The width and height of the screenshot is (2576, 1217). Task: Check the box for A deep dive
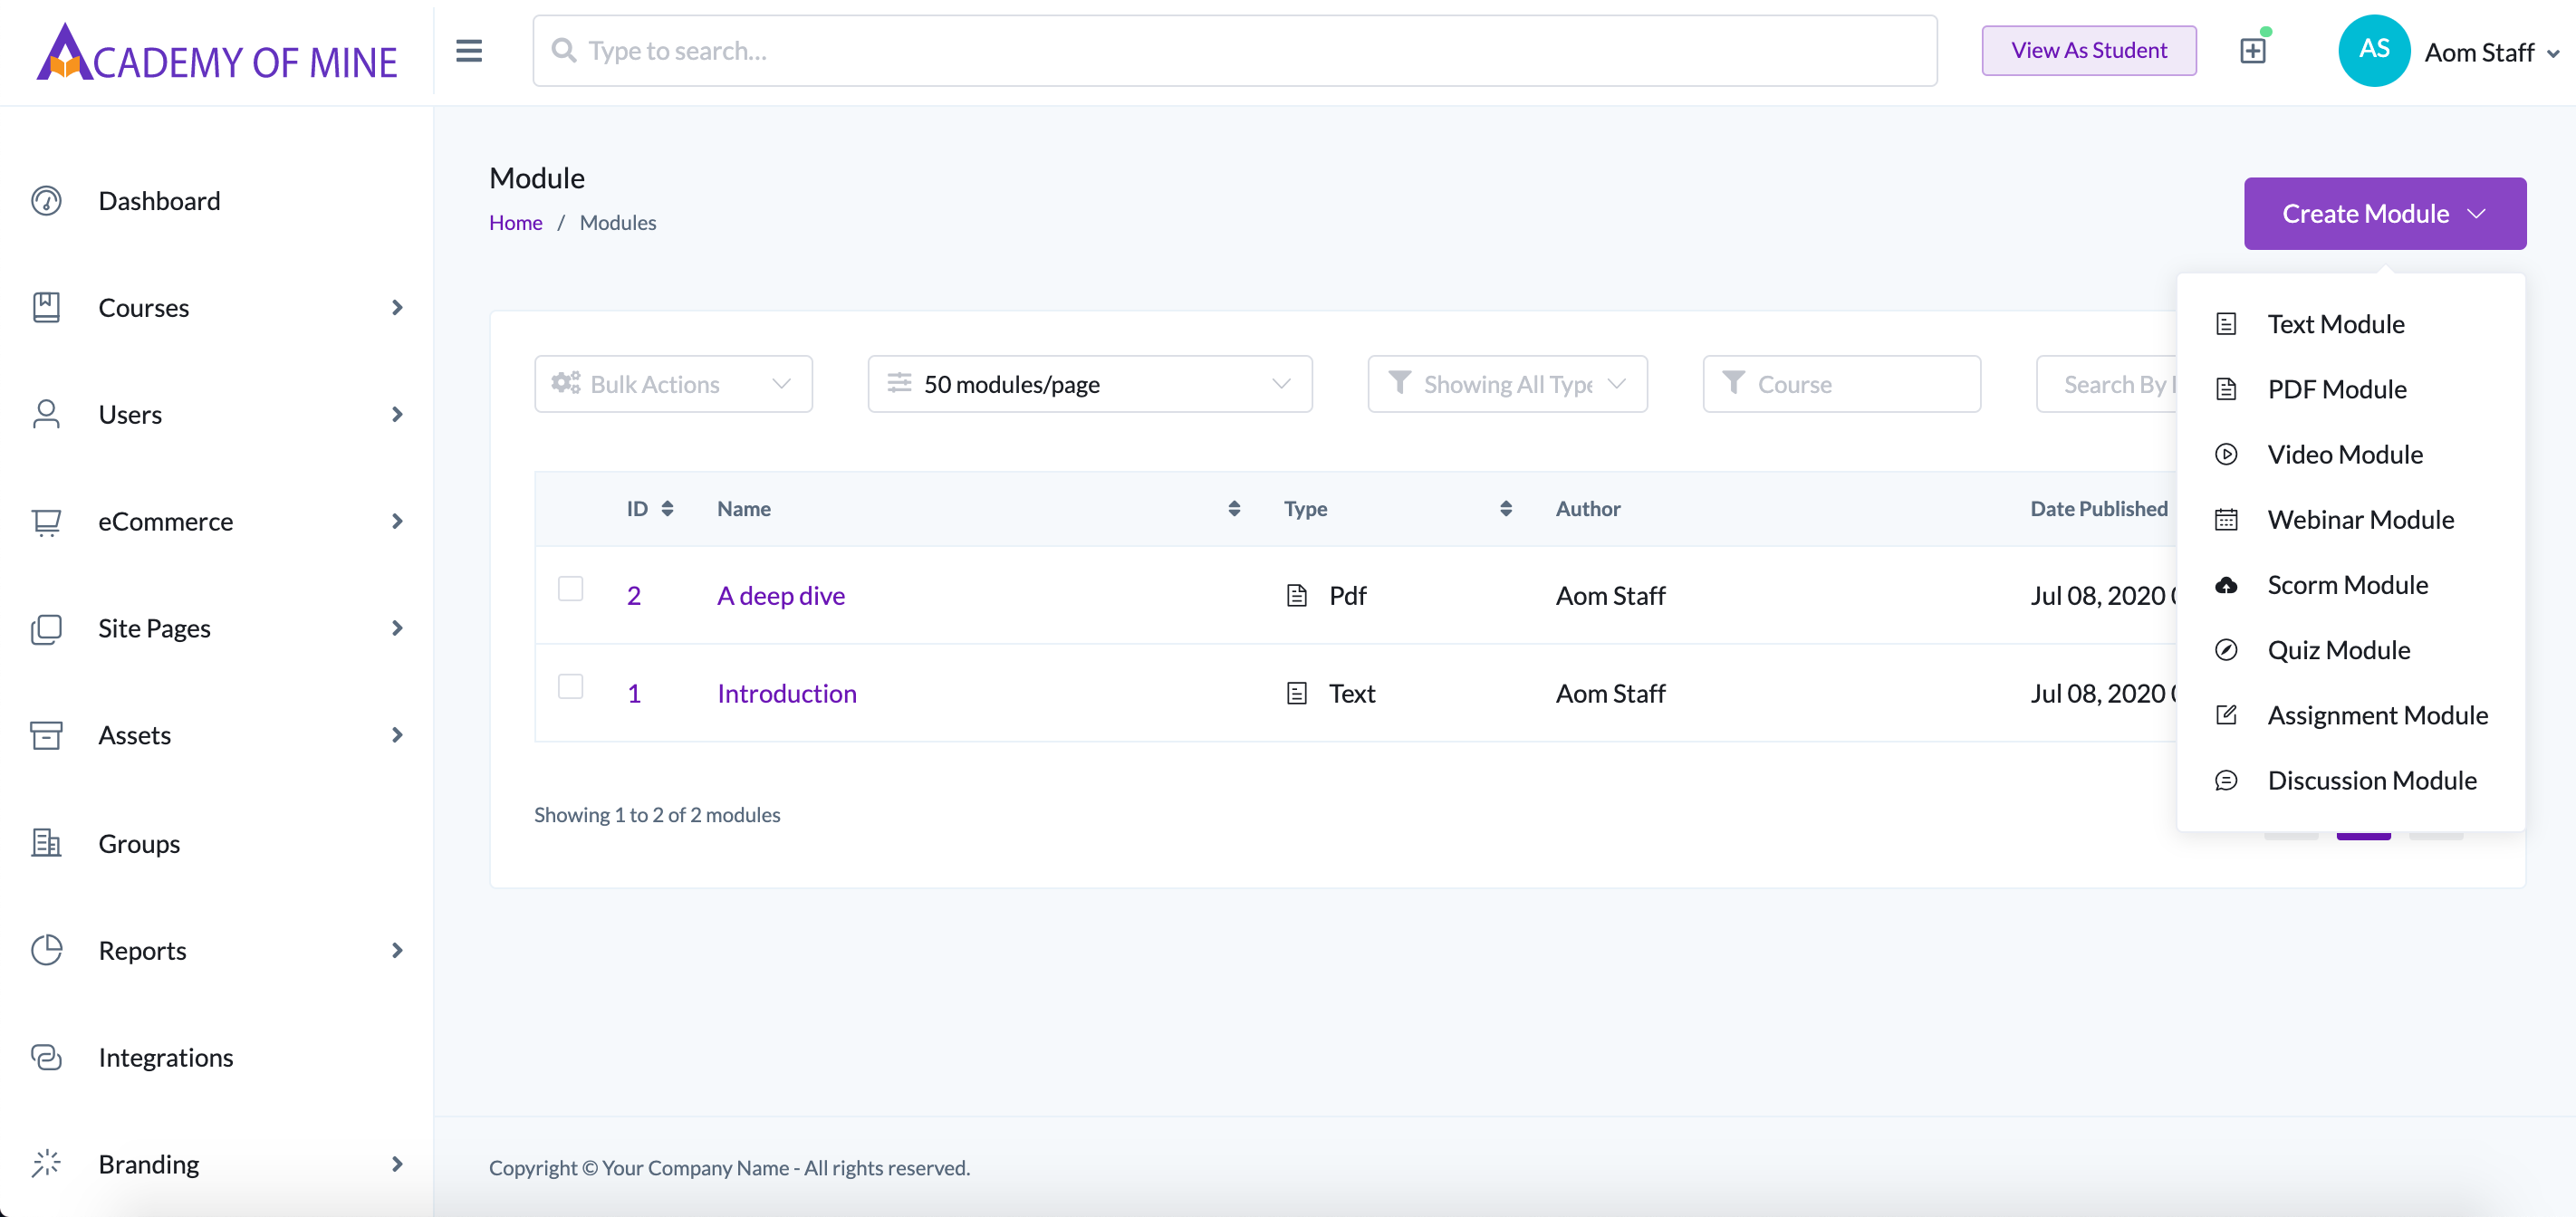coord(570,589)
